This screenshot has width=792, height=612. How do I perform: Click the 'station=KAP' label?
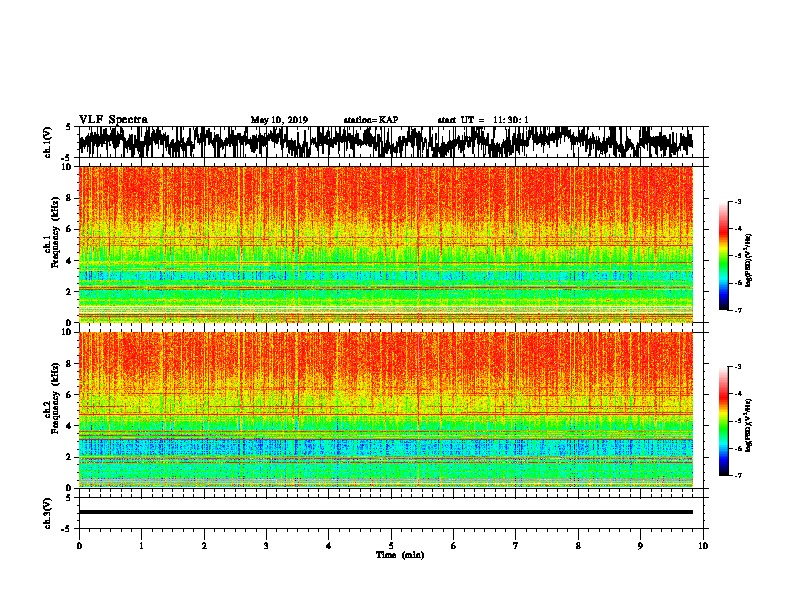pyautogui.click(x=371, y=120)
